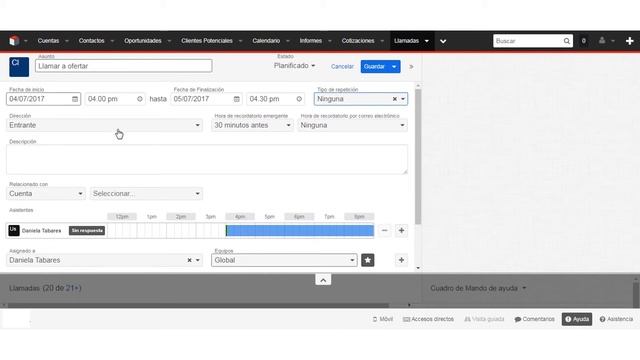Edit the Asunto subject field

click(x=124, y=66)
